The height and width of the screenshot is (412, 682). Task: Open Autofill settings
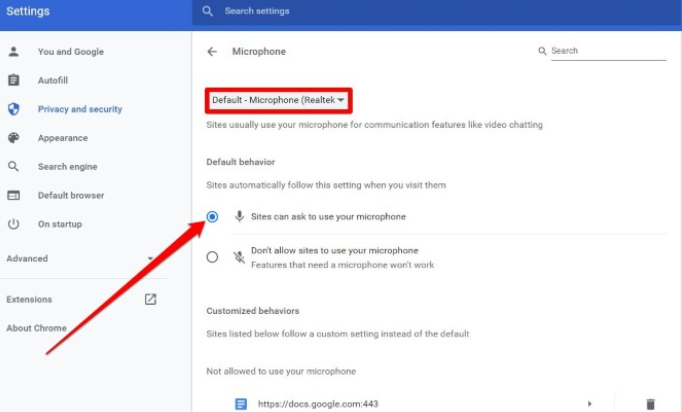(53, 80)
